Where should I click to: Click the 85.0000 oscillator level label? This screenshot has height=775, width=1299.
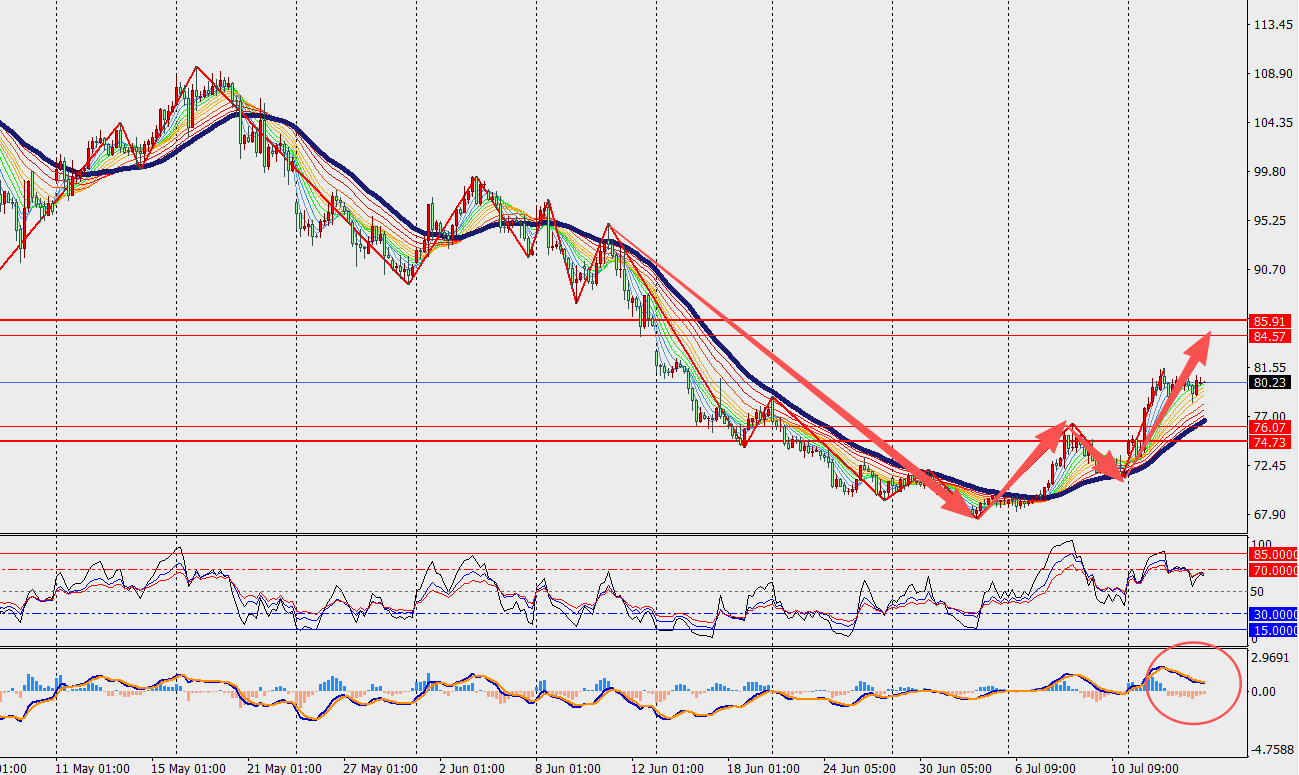tap(1273, 554)
